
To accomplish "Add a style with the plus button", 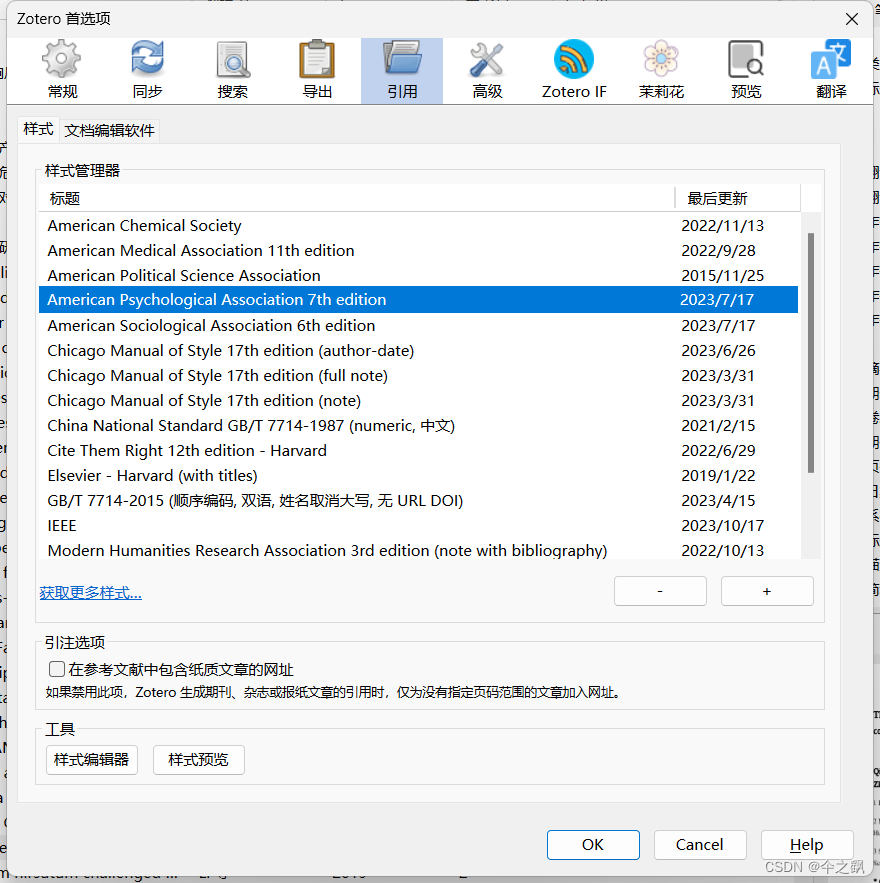I will coord(767,591).
